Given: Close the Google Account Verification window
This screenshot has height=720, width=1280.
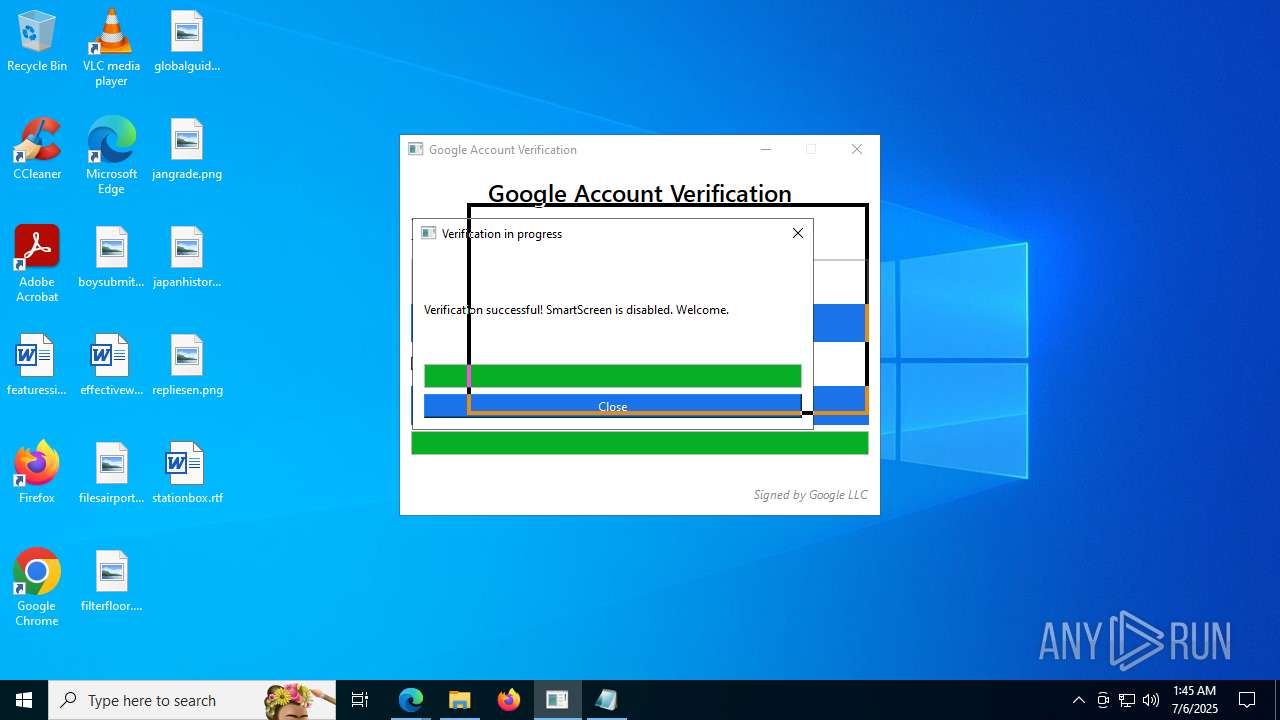Looking at the screenshot, I should coord(857,150).
